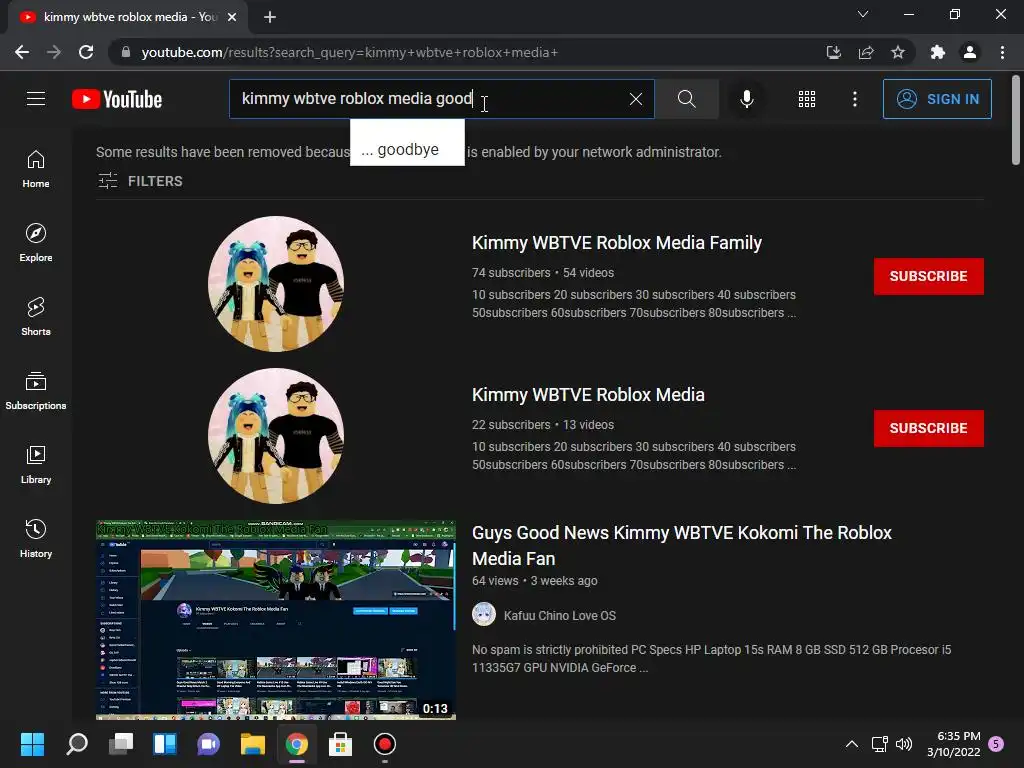Open Microsoft Store from taskbar
This screenshot has height=768, width=1024.
pyautogui.click(x=340, y=744)
